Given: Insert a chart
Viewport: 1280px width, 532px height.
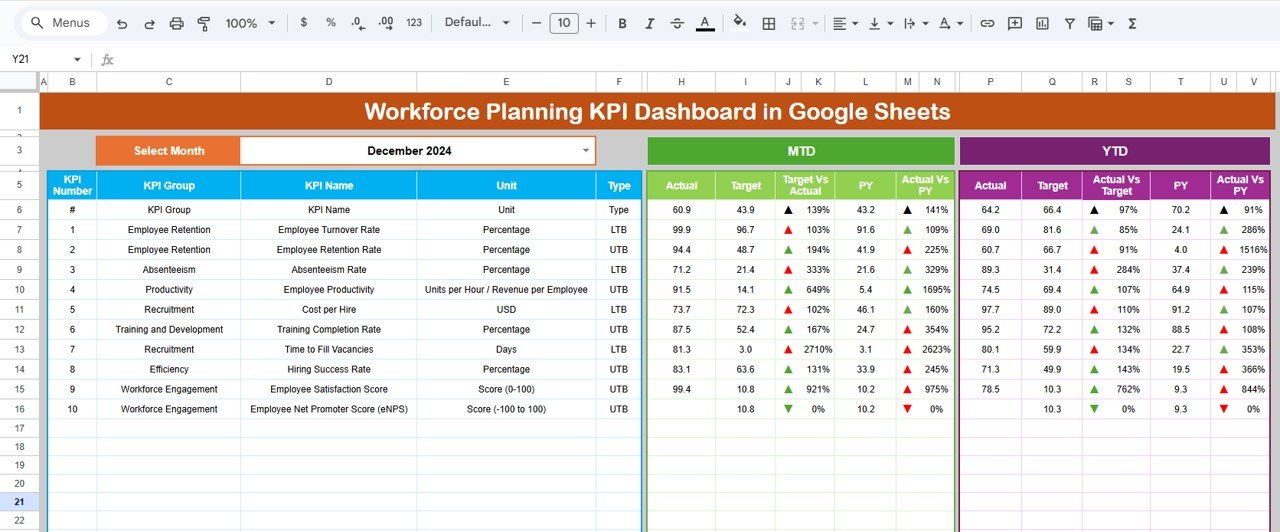Looking at the screenshot, I should point(1042,23).
